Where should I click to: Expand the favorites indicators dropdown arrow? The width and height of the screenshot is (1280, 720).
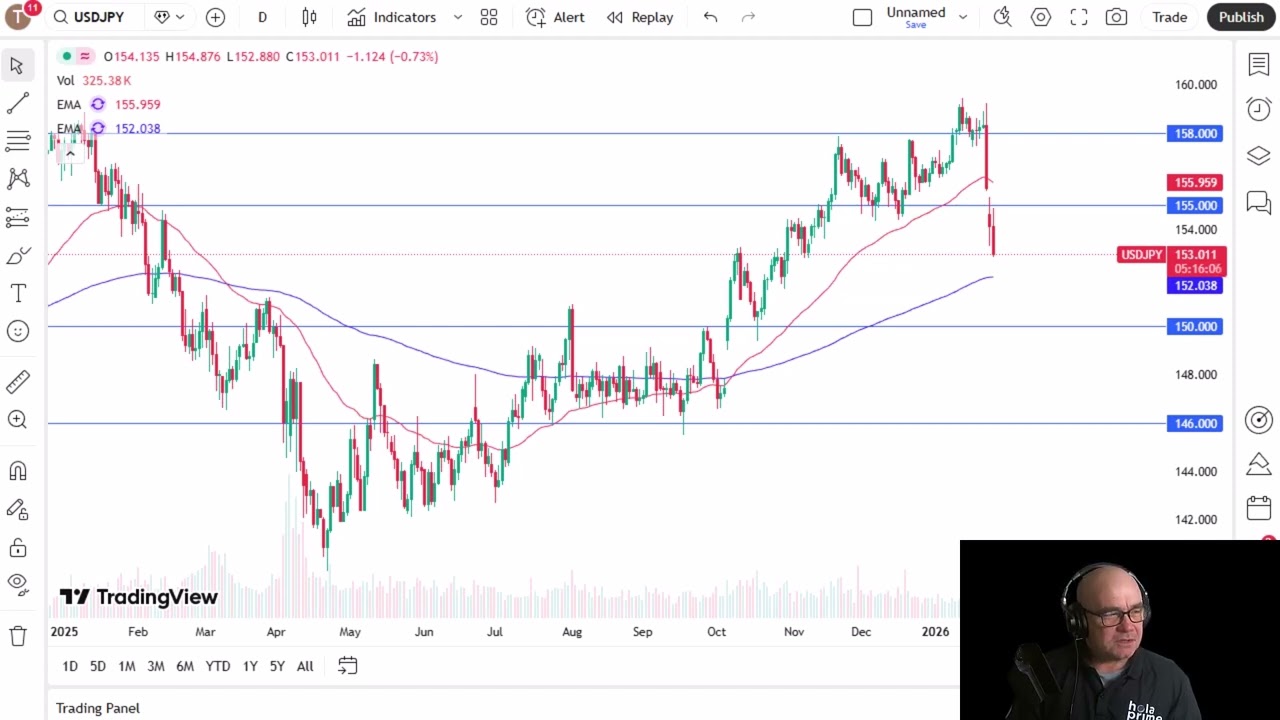[x=458, y=17]
